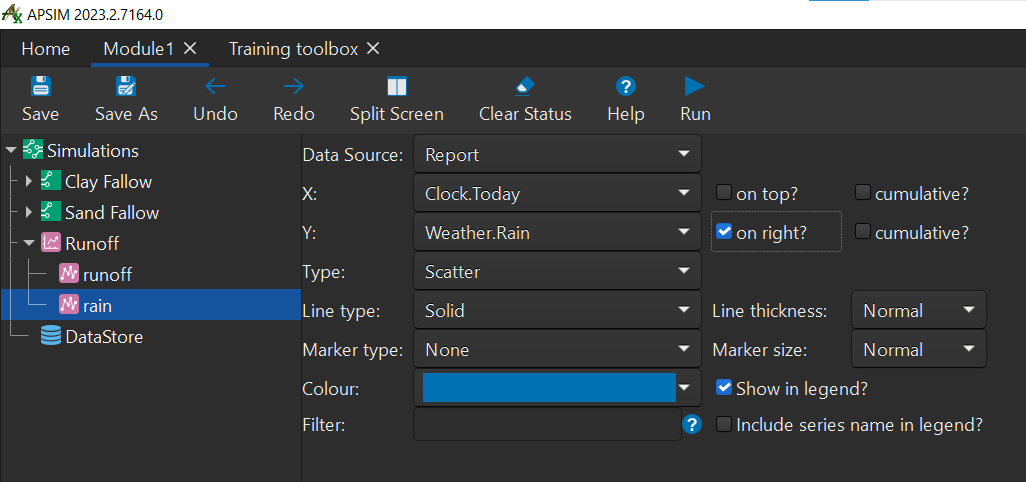
Task: Collapse the Runoff graph node
Action: (28, 243)
